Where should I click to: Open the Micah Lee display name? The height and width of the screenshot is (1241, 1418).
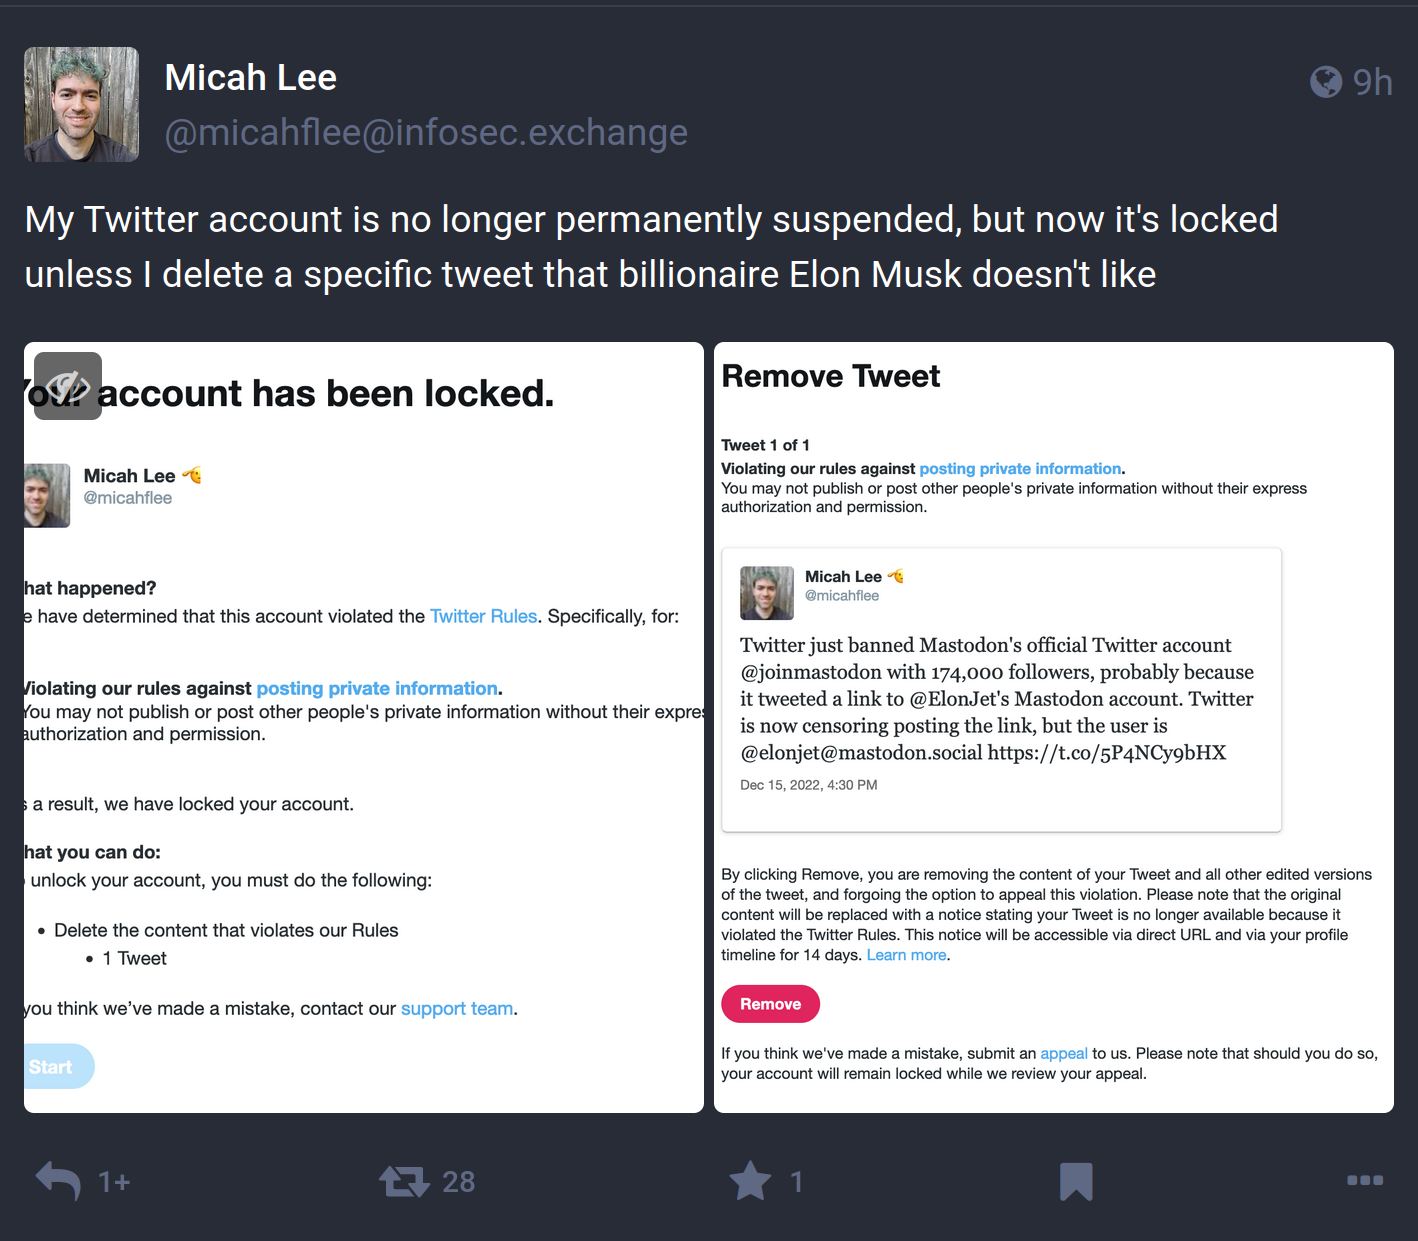[x=251, y=77]
